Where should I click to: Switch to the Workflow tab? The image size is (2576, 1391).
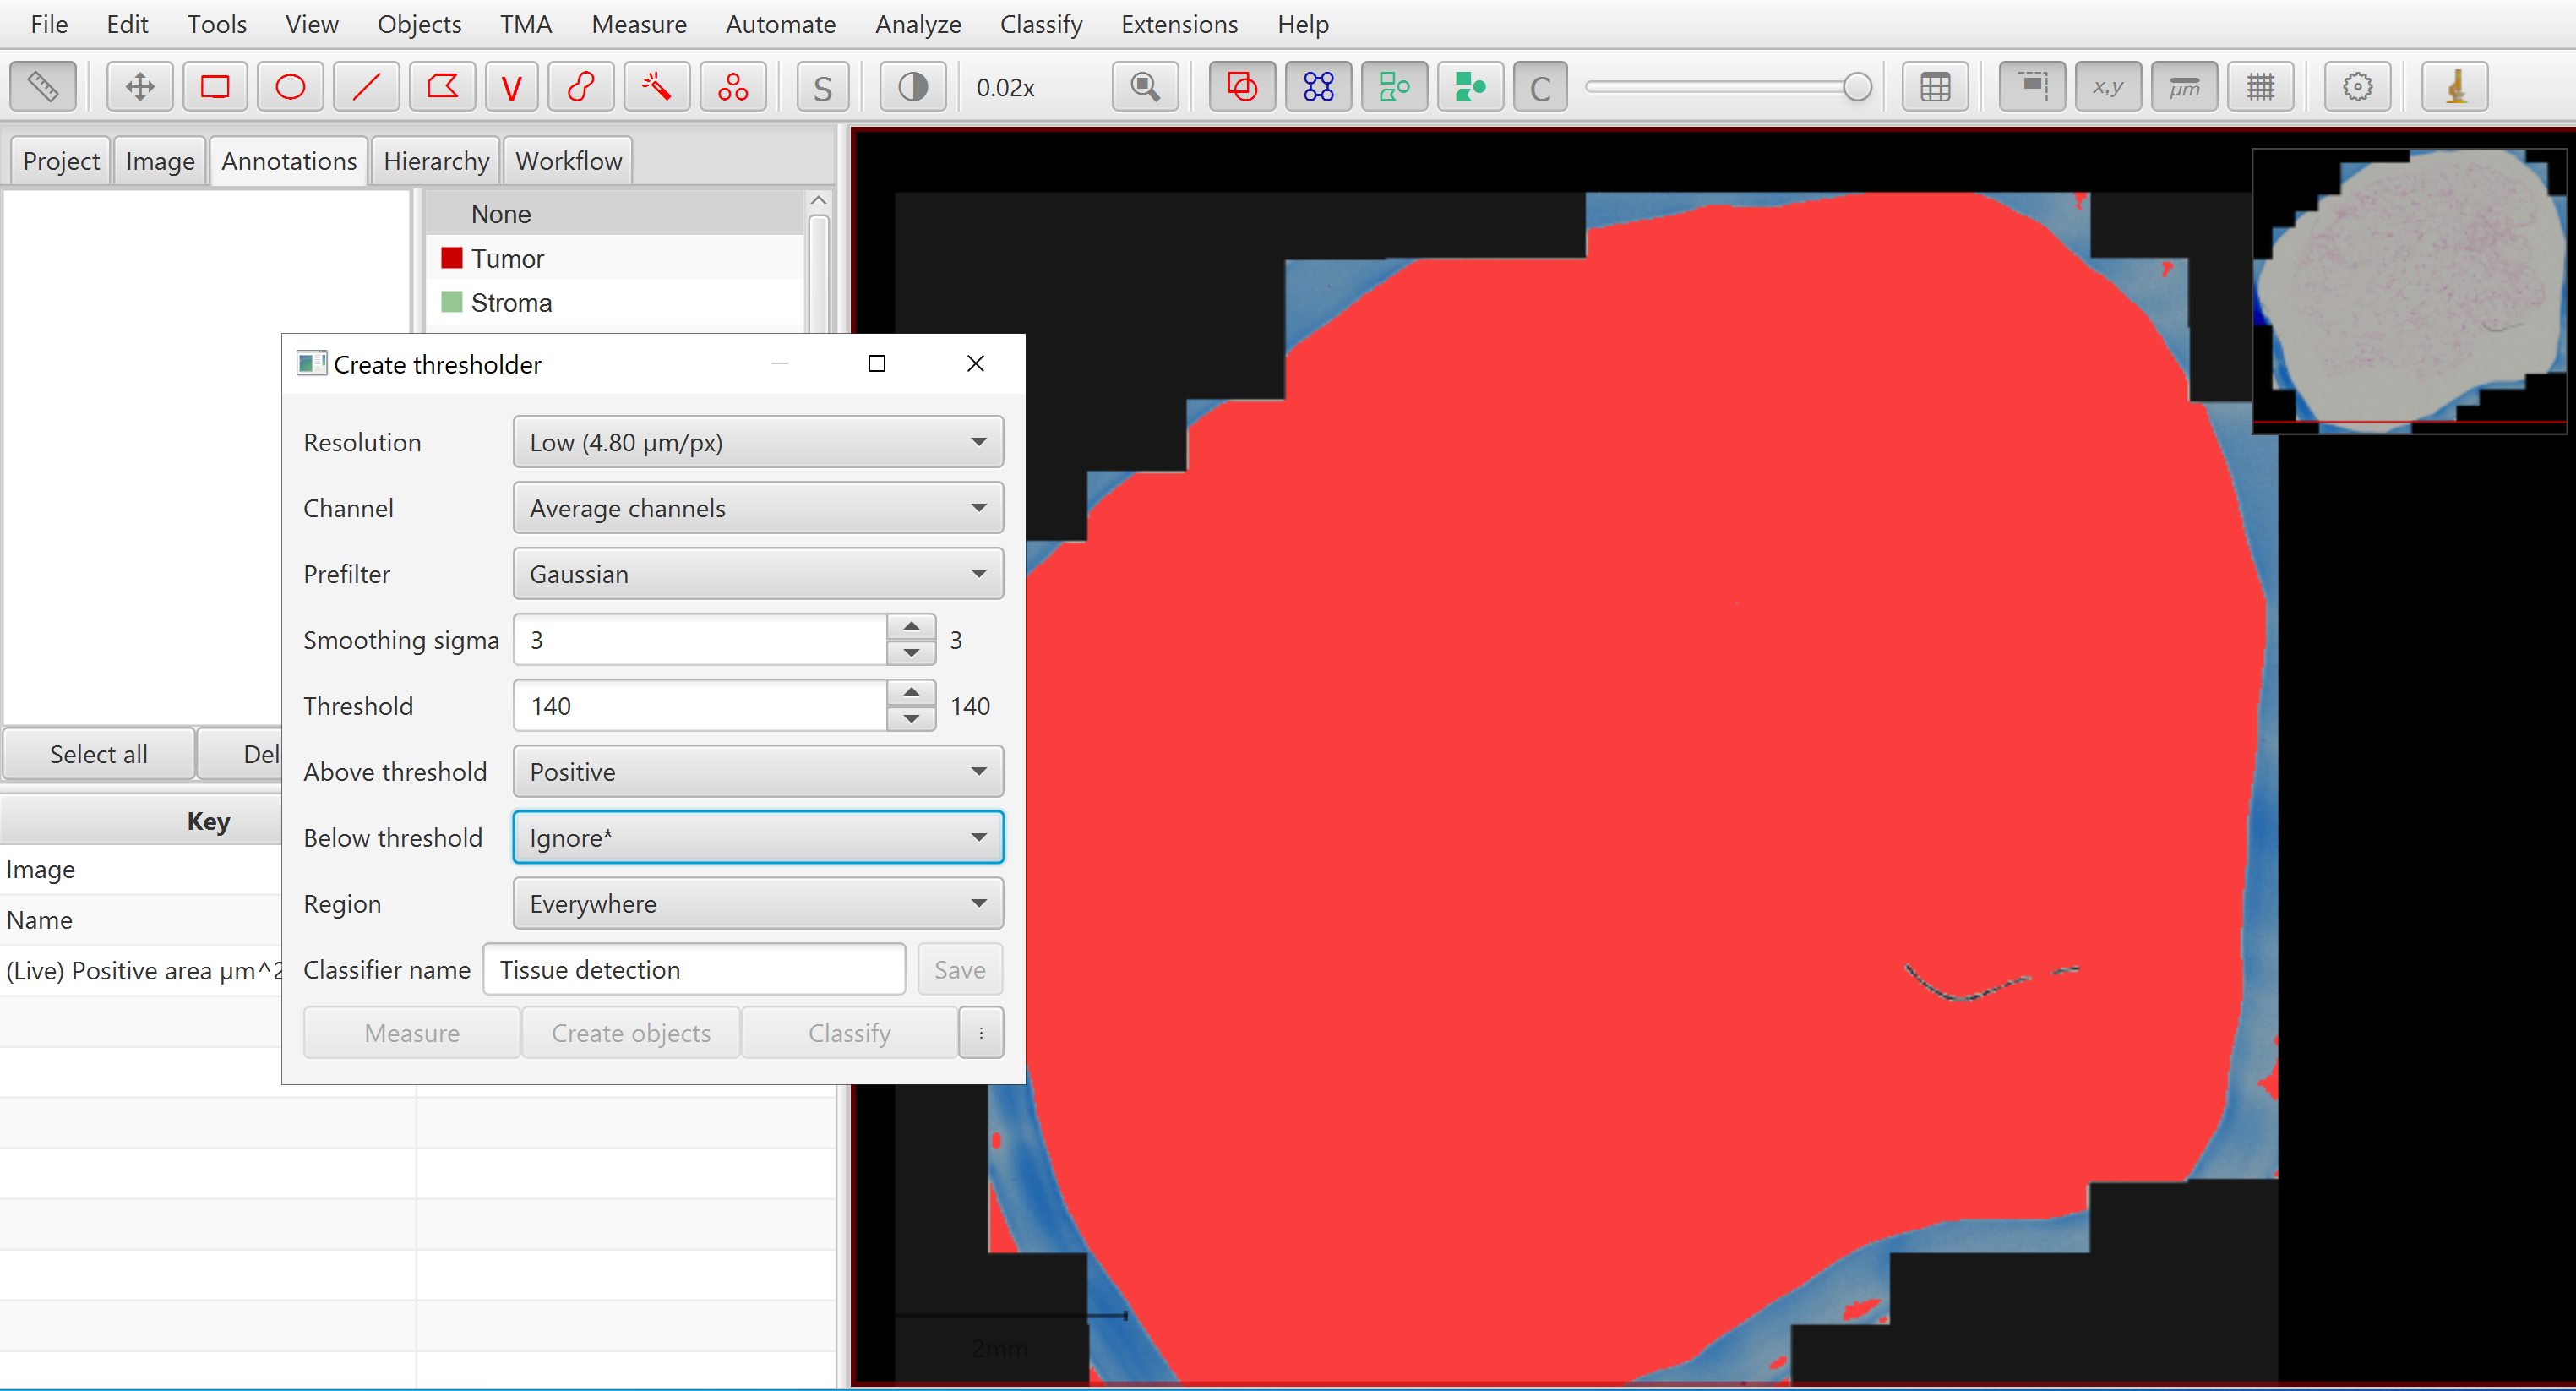coord(567,160)
